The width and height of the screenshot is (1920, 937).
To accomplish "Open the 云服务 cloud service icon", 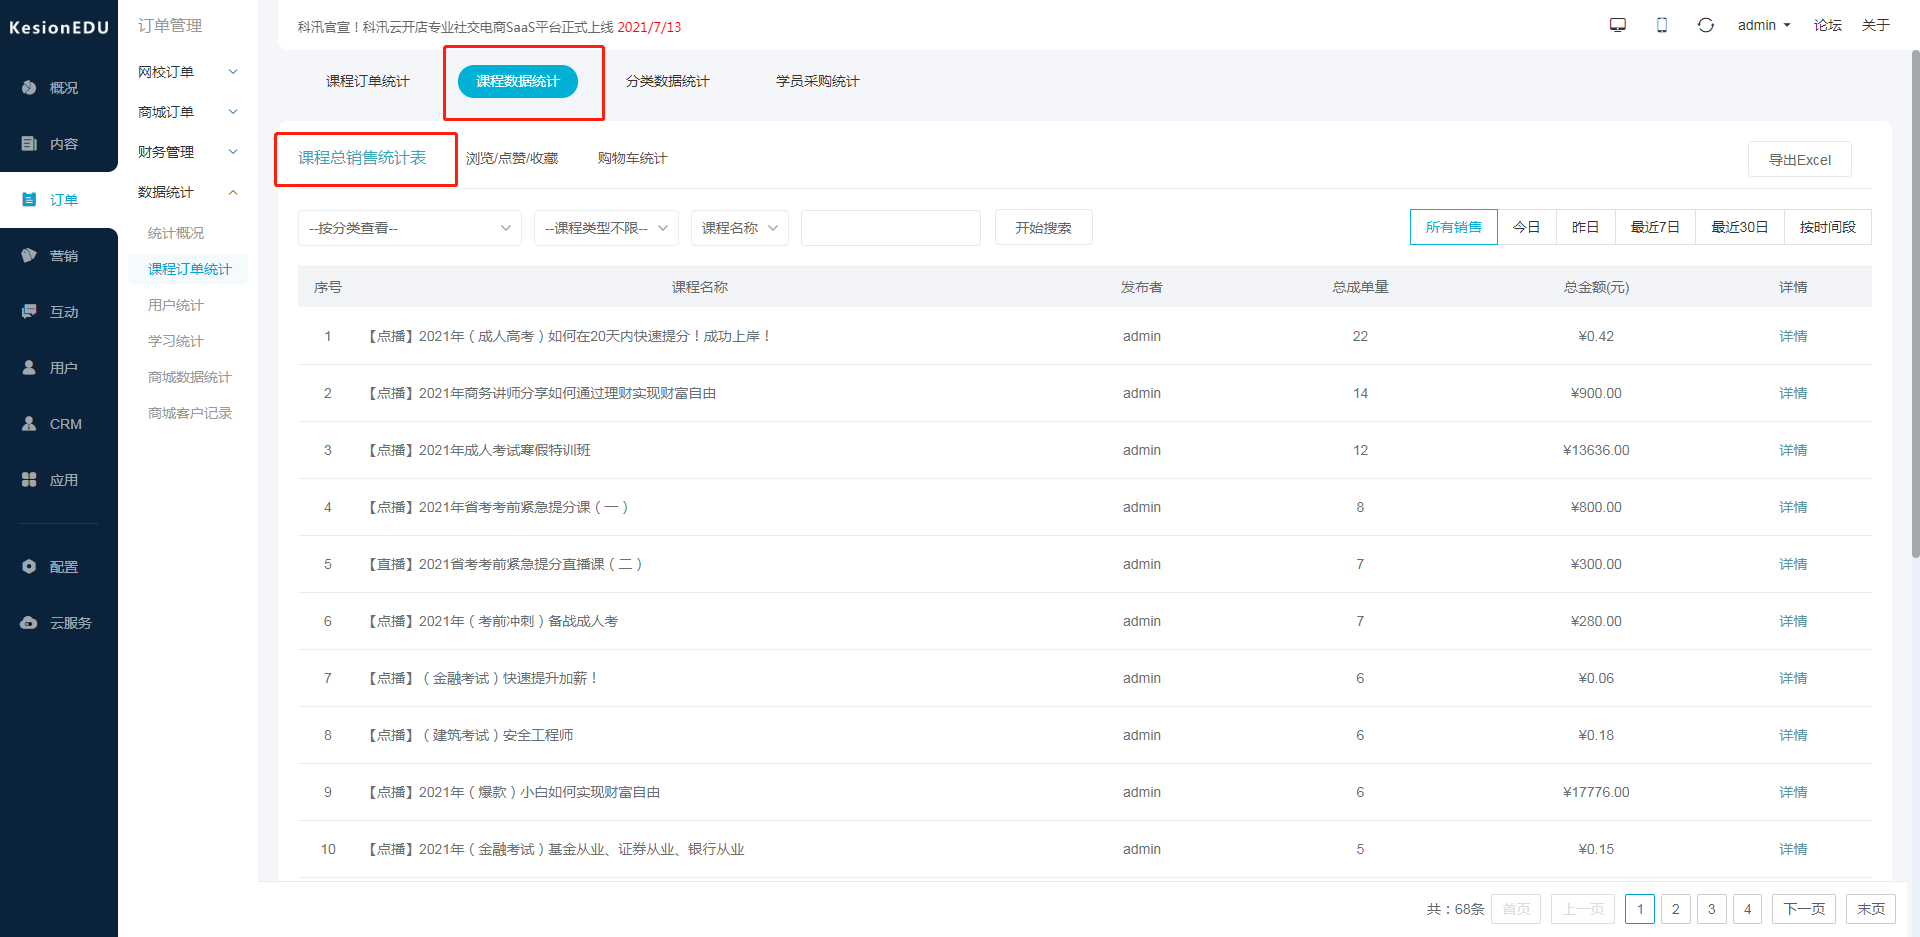I will pos(29,623).
